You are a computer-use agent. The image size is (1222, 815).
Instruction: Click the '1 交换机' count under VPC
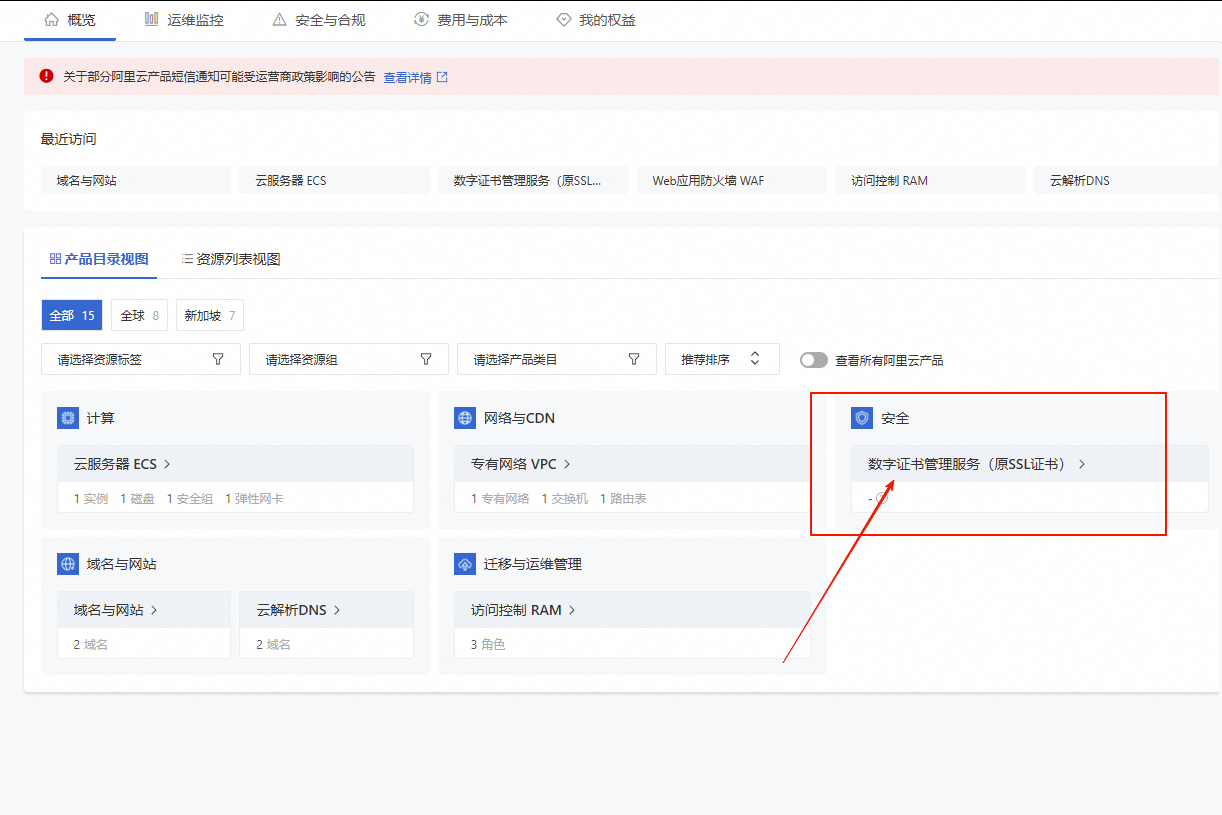point(565,498)
